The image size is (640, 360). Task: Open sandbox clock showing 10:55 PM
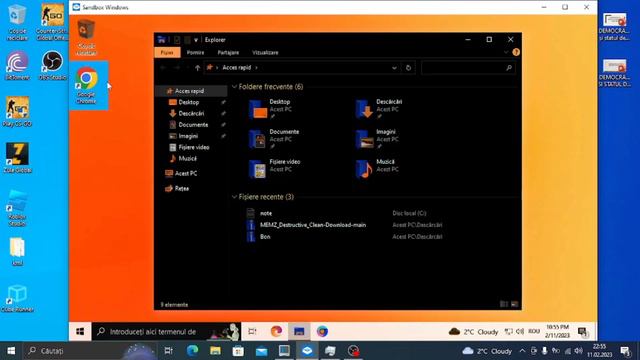[557, 331]
